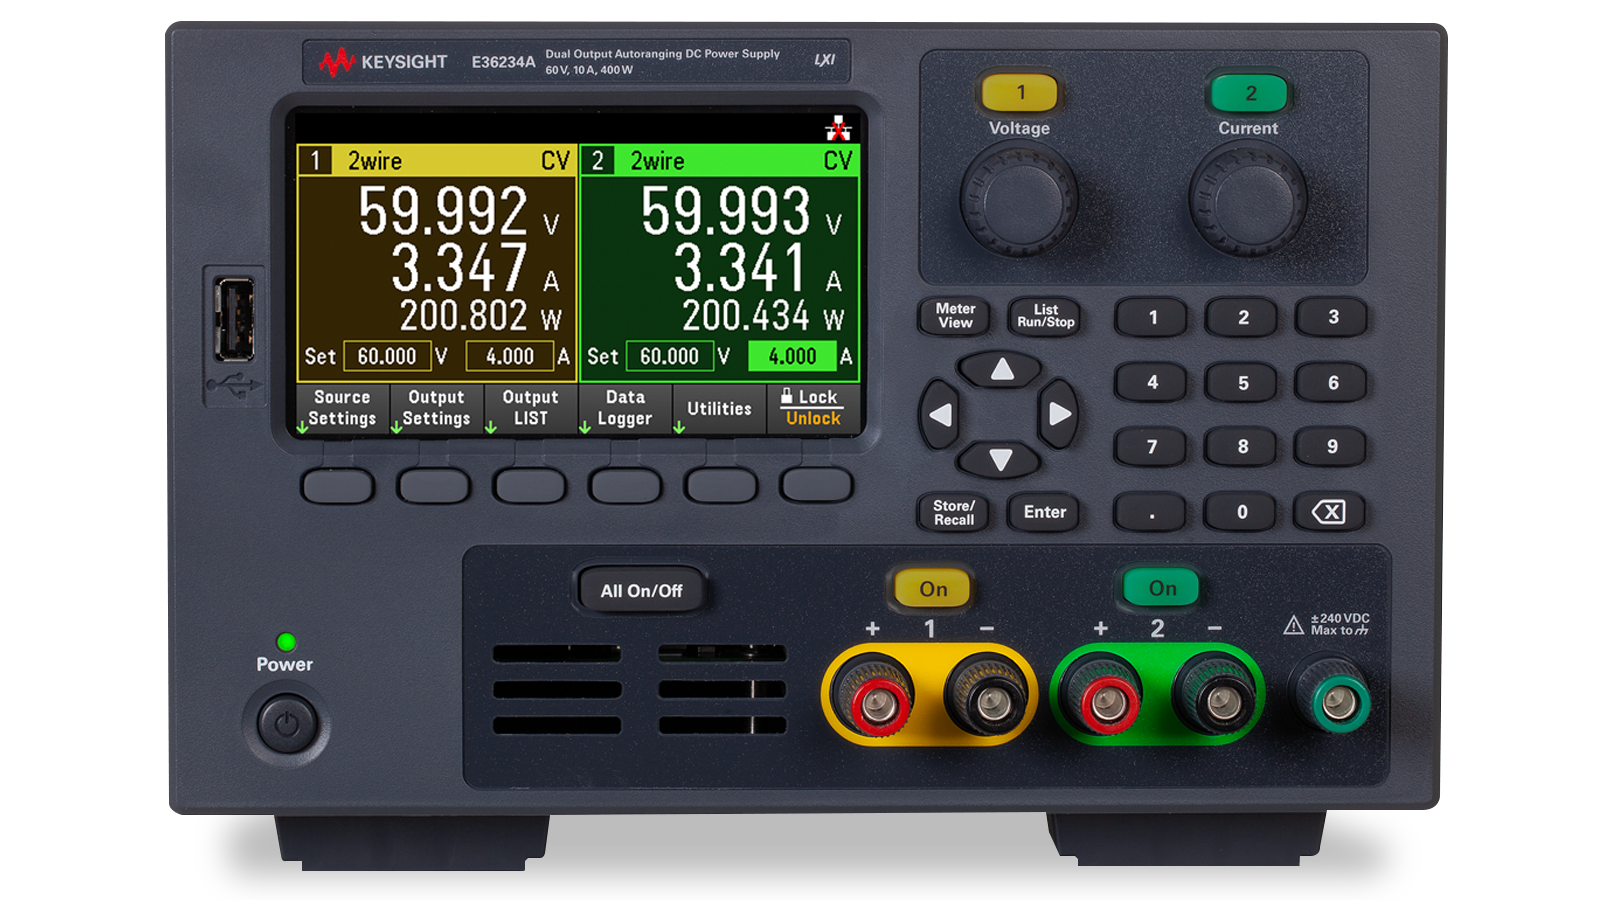Open the Data Logger softkey function
Viewport: 1600px width, 900px height.
[624, 408]
